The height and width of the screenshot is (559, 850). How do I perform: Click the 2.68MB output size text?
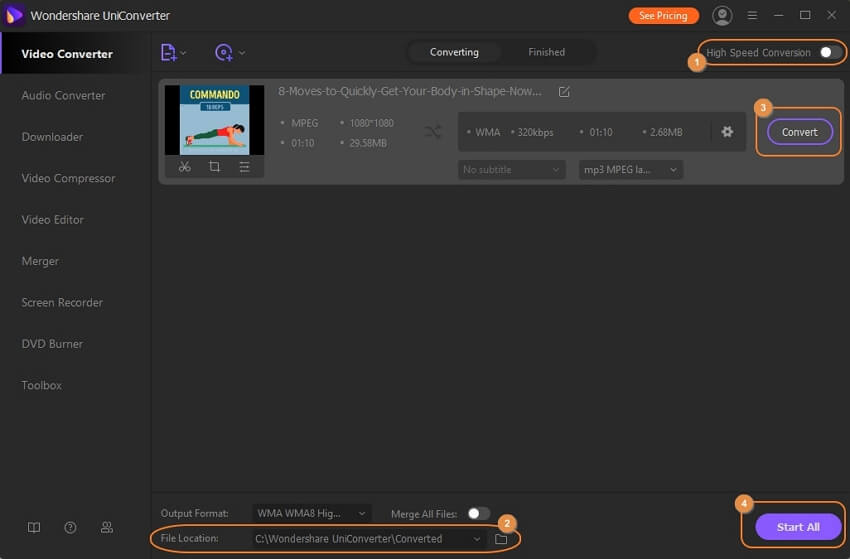coord(666,132)
